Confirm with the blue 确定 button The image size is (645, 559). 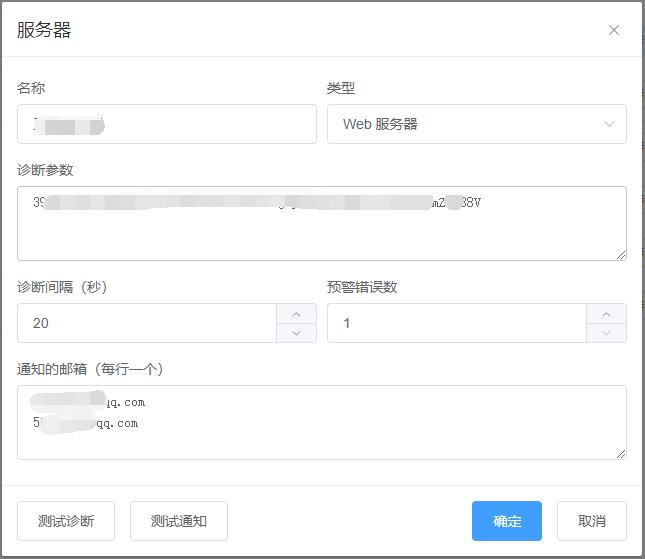pyautogui.click(x=506, y=521)
